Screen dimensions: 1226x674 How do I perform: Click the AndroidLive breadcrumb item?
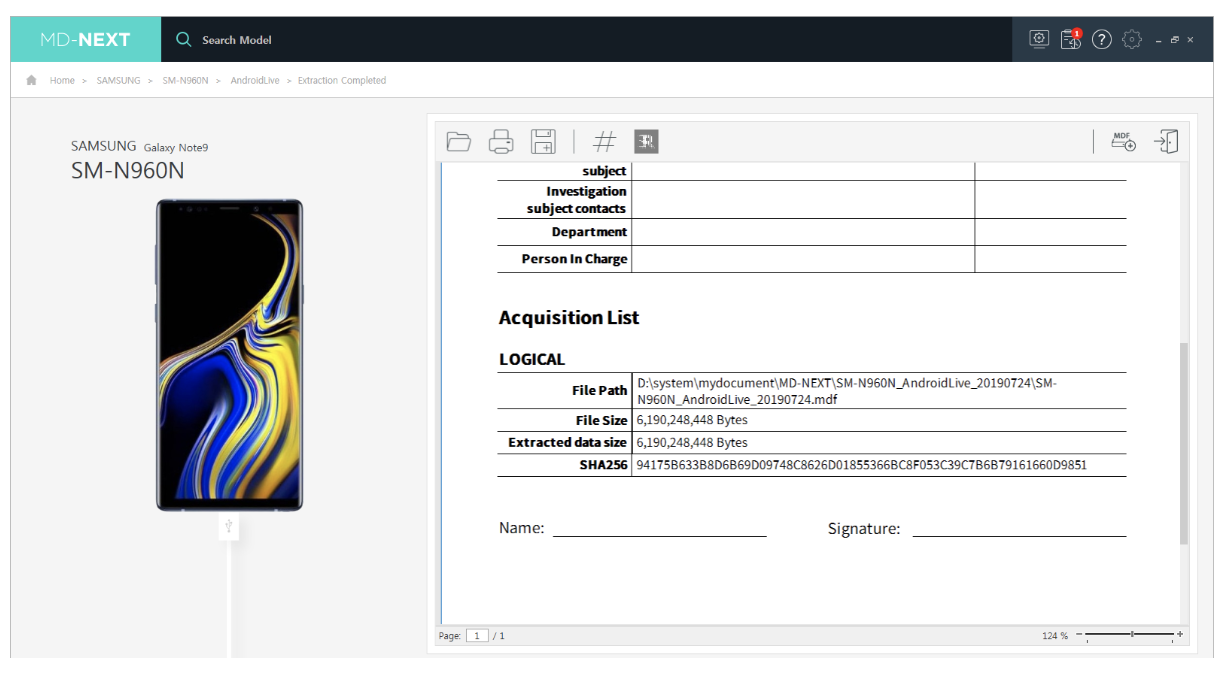(255, 81)
